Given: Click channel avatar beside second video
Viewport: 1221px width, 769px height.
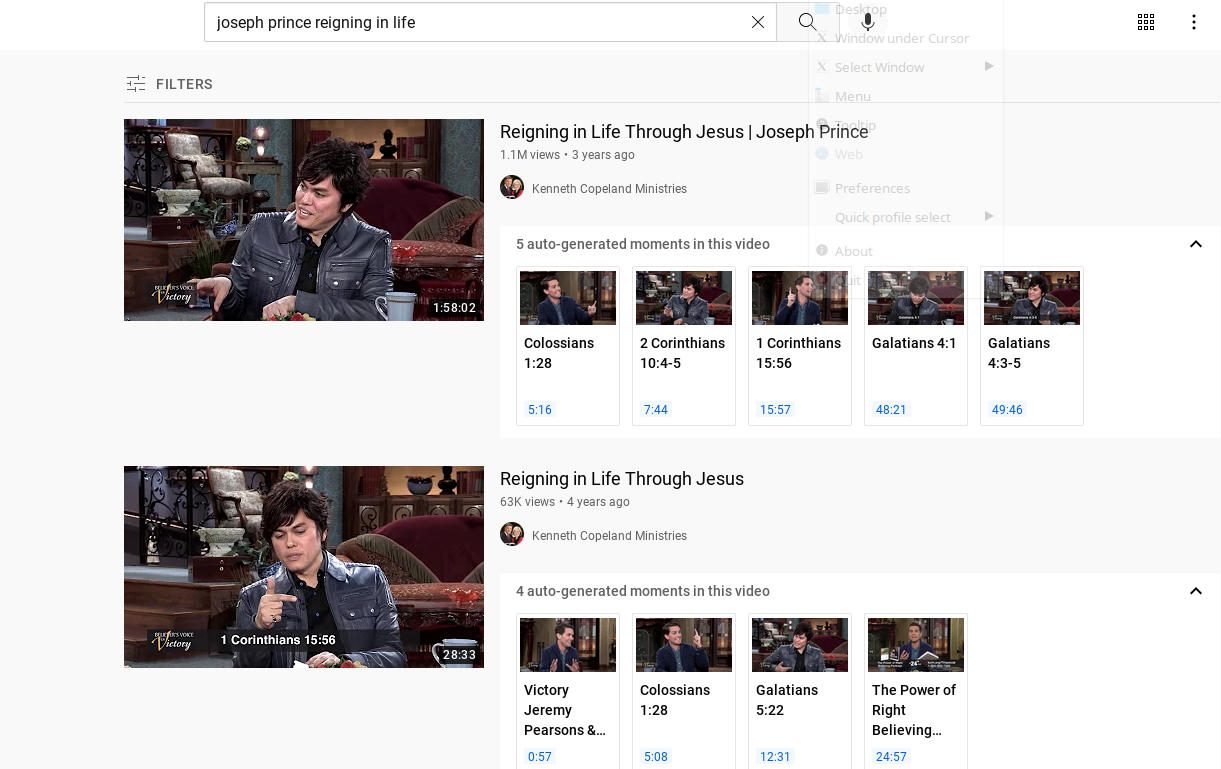Looking at the screenshot, I should (512, 534).
